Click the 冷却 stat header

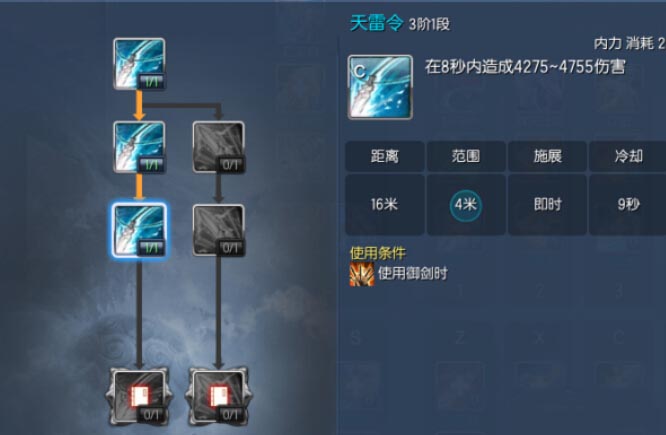coord(628,156)
